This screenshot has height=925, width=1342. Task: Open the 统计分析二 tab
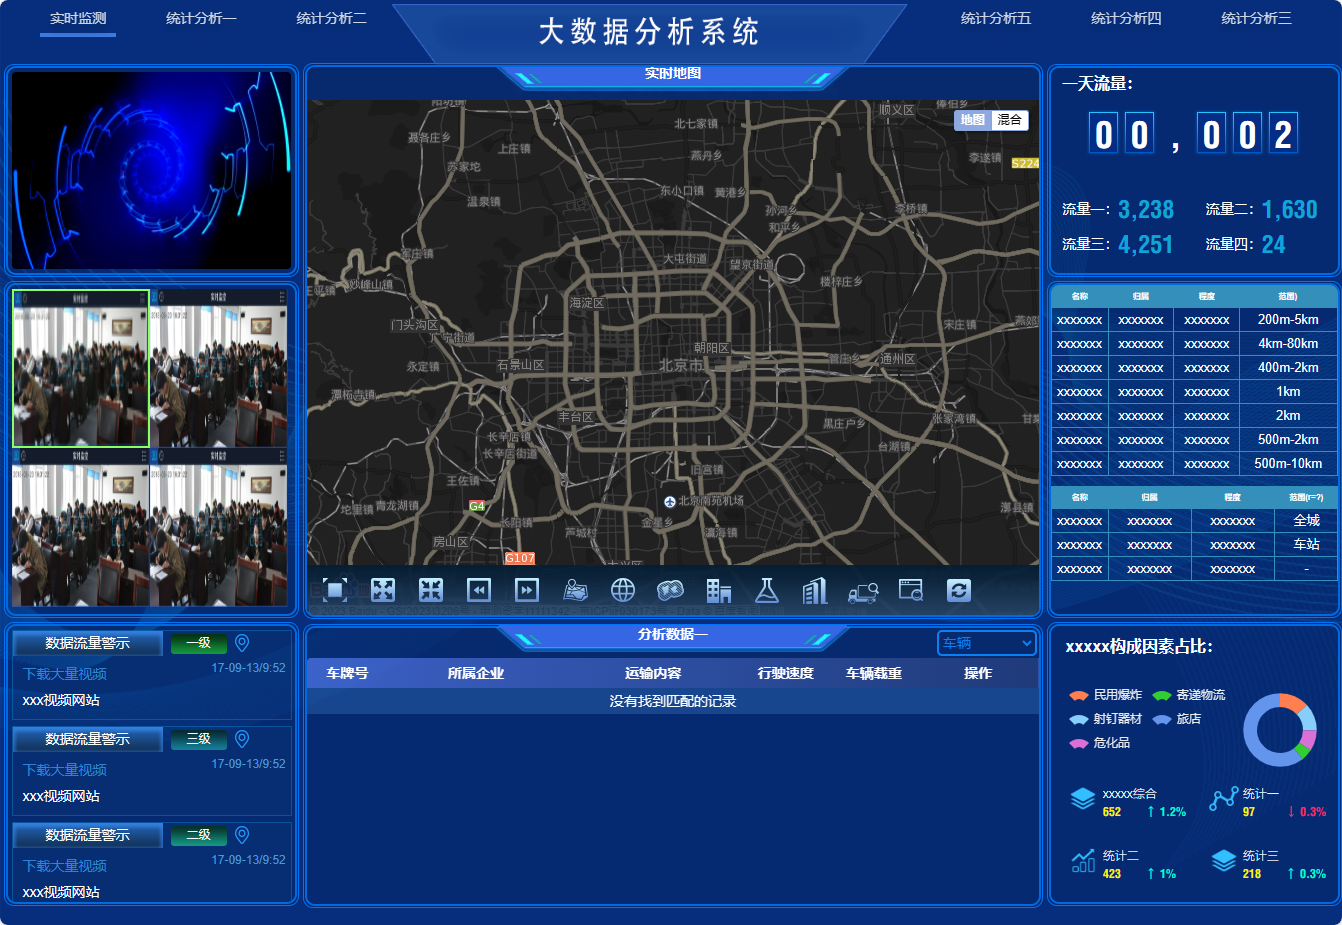(x=331, y=19)
